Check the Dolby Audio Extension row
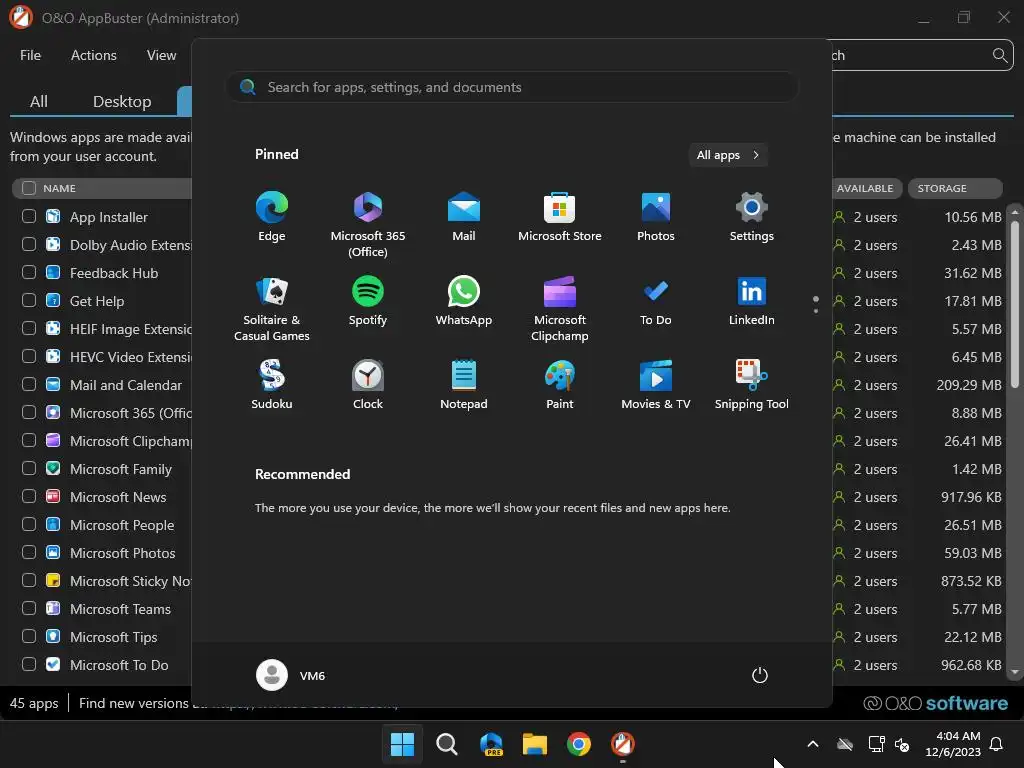1024x768 pixels. [x=29, y=244]
